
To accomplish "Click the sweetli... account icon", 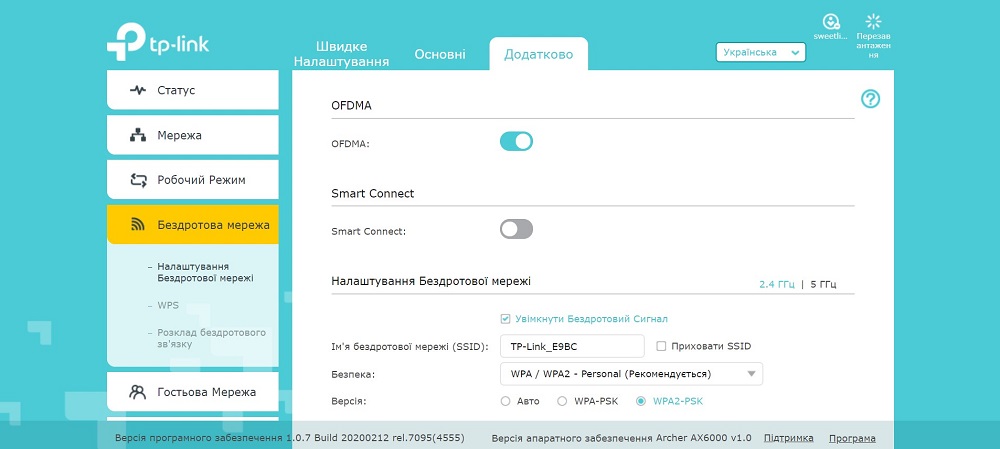I will [830, 21].
